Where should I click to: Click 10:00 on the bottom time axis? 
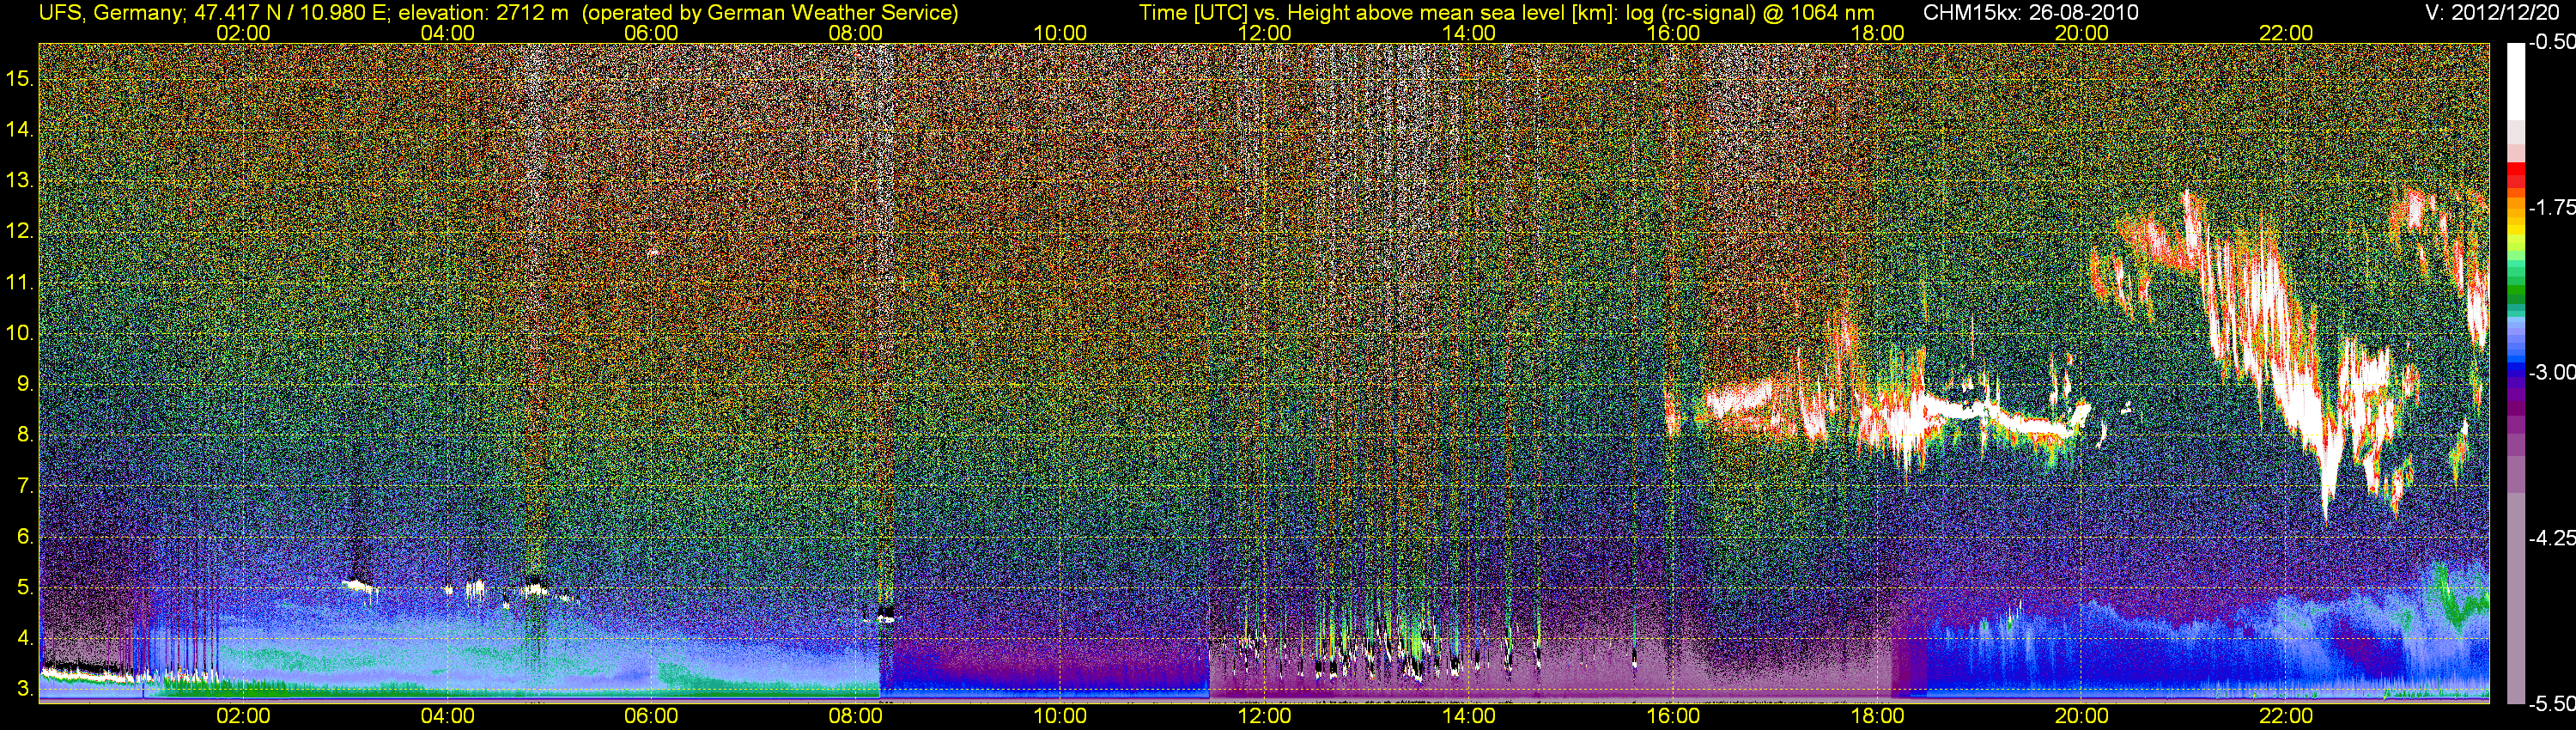point(1060,716)
